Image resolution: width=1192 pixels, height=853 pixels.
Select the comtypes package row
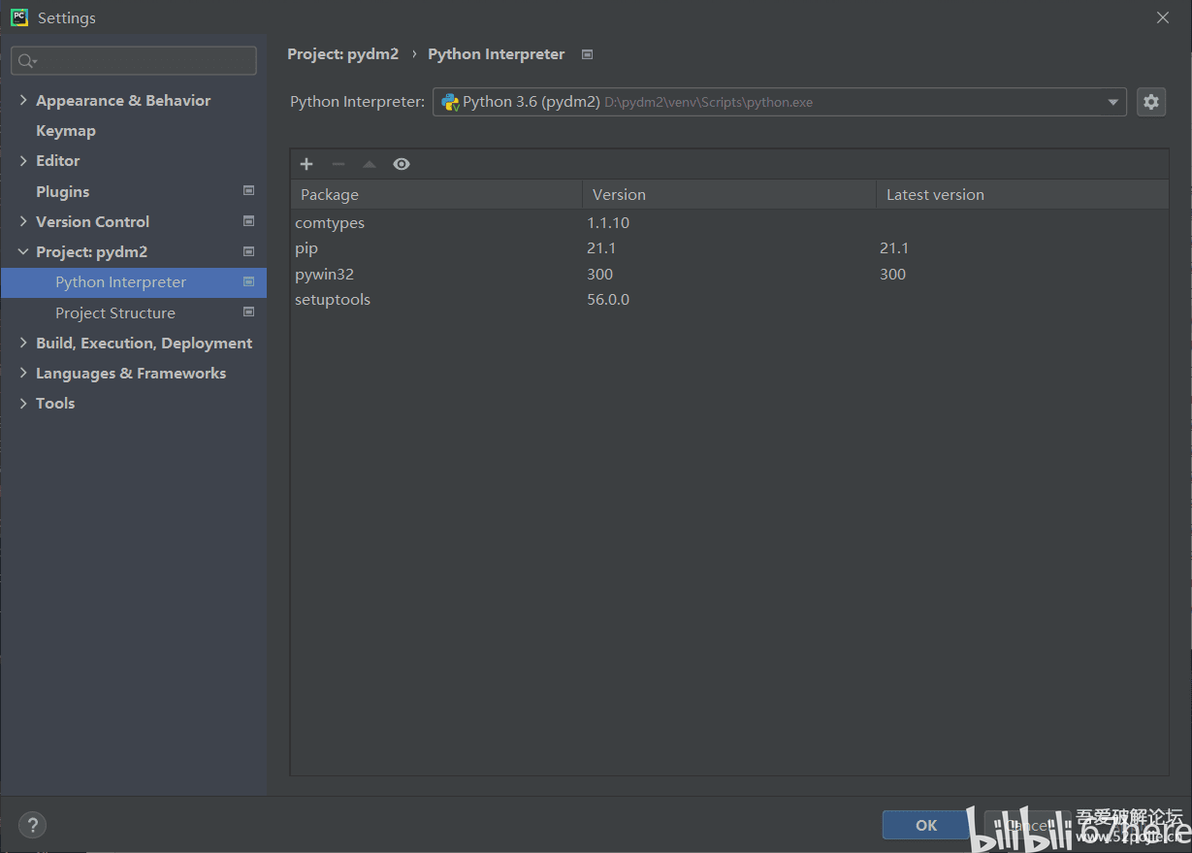coord(729,223)
